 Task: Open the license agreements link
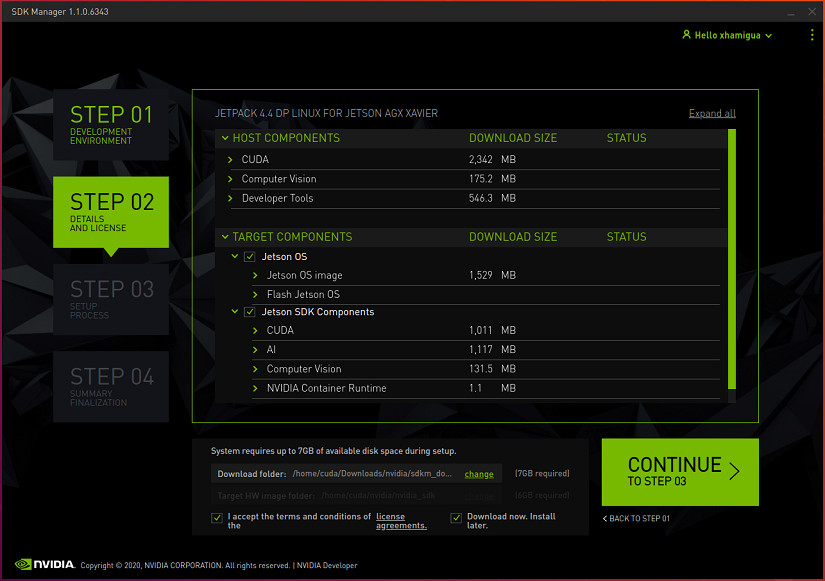[x=401, y=521]
